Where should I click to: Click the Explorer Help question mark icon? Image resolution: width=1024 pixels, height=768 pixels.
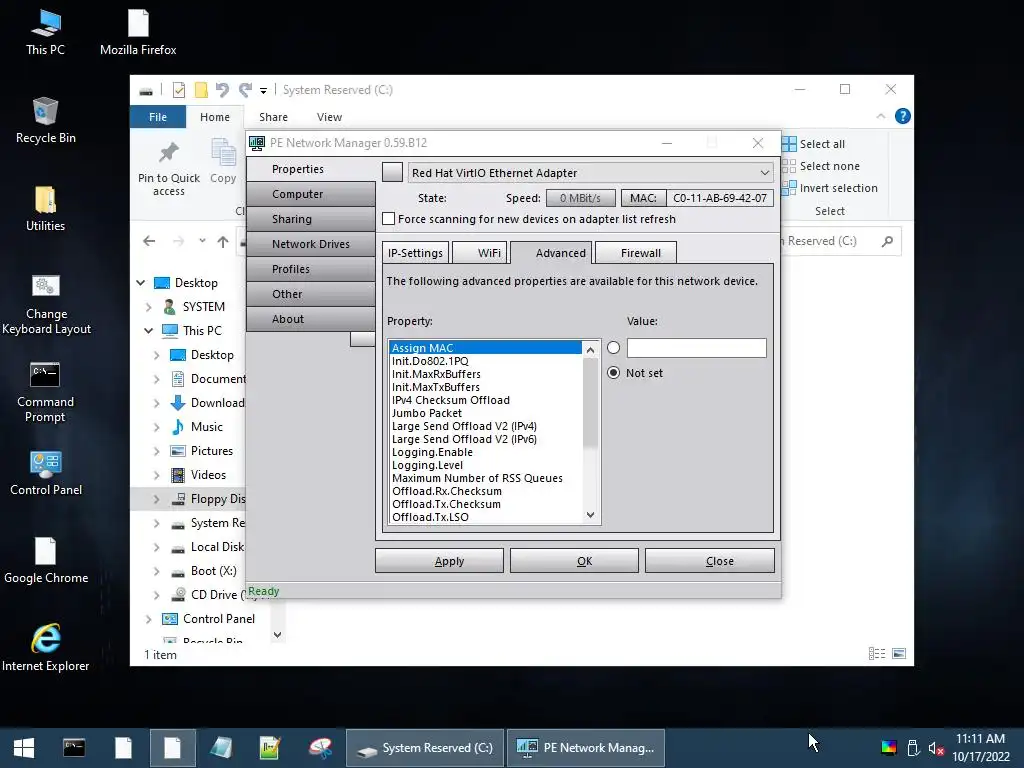903,116
